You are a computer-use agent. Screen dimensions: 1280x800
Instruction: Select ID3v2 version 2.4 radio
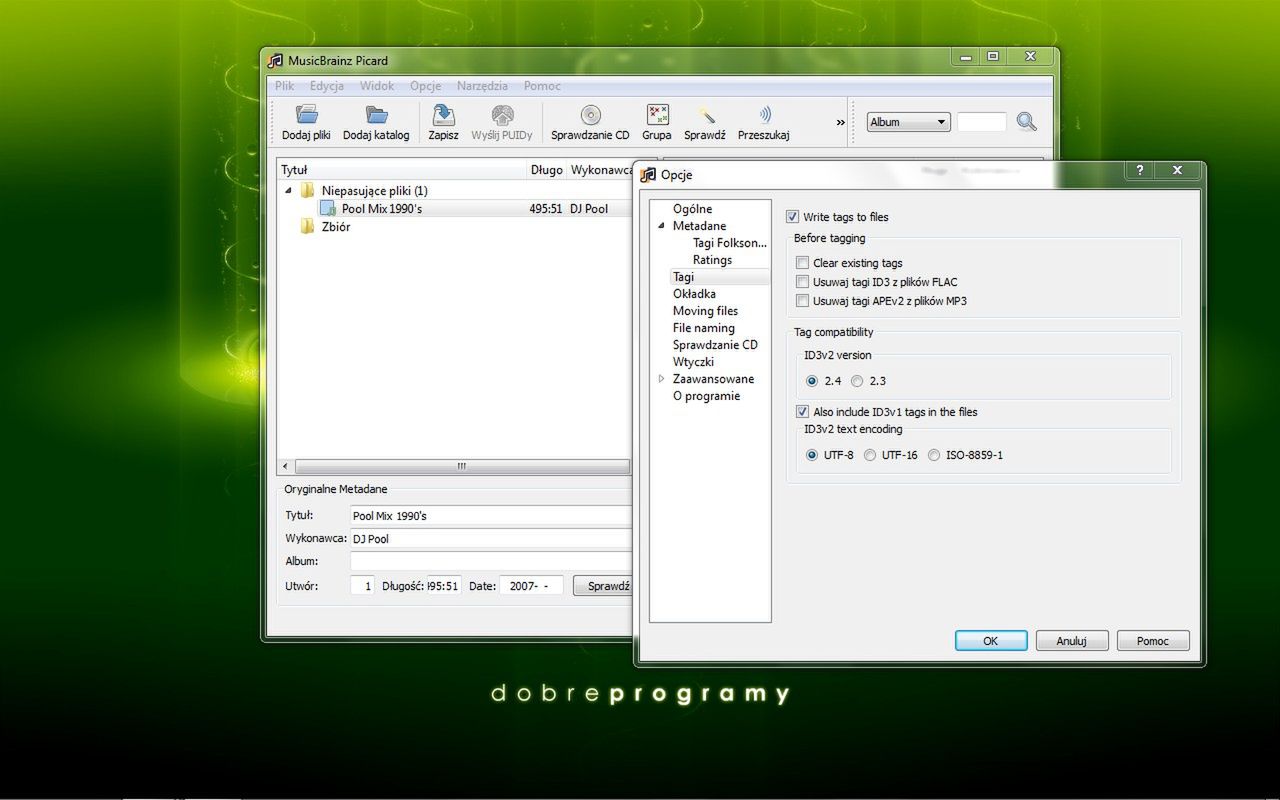pos(812,381)
